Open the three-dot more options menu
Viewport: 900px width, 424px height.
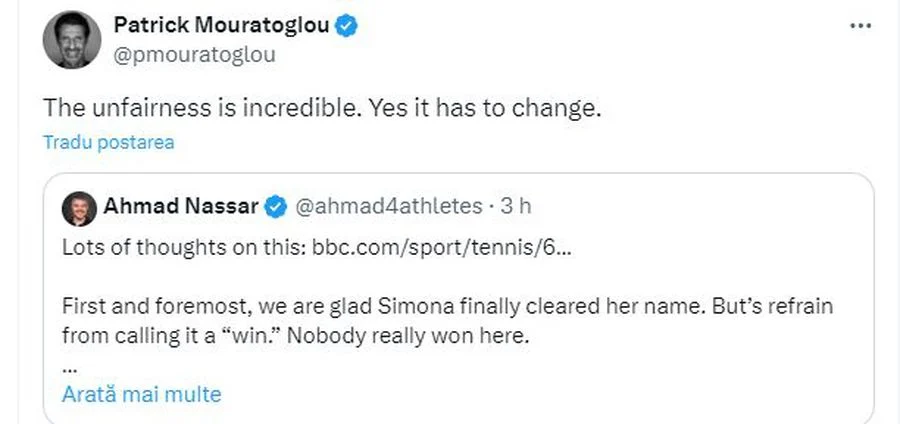pos(860,26)
